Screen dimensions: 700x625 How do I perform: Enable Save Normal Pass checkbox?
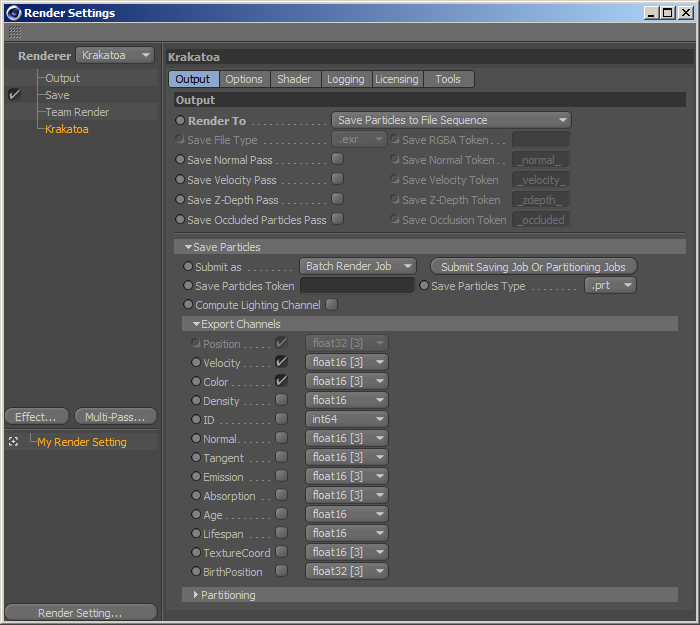pyautogui.click(x=338, y=159)
